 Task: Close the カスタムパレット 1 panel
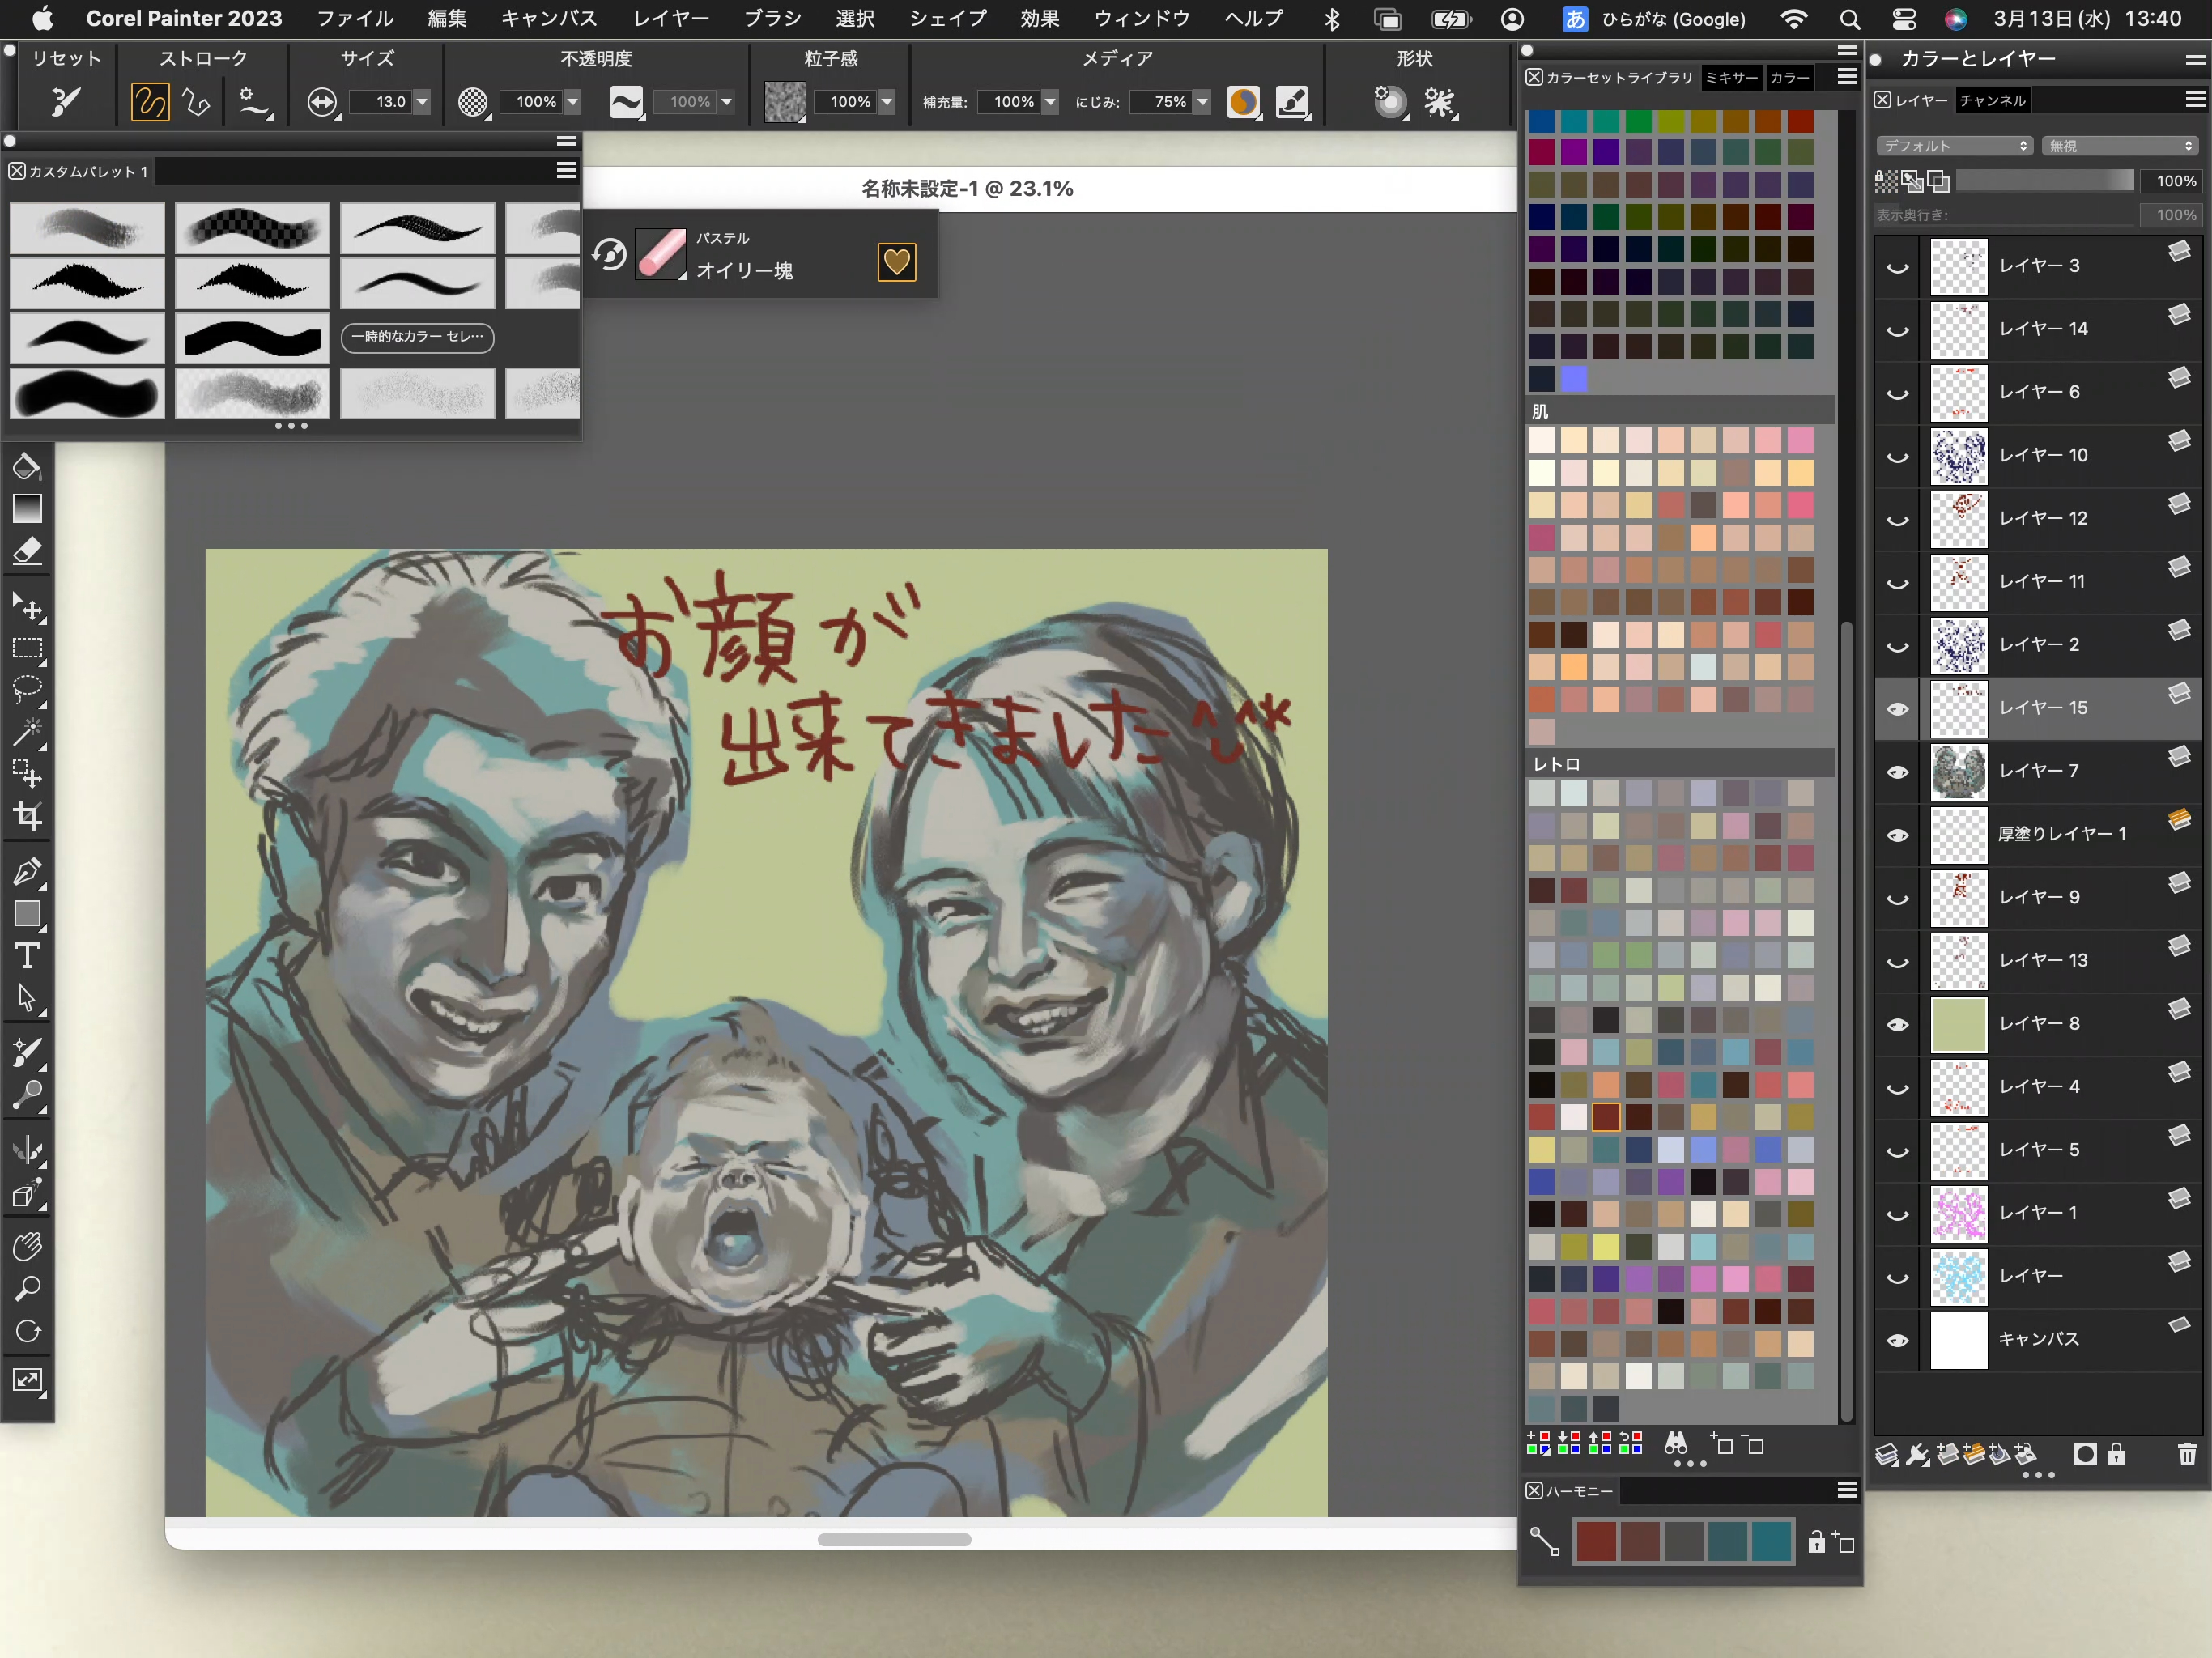[x=17, y=171]
